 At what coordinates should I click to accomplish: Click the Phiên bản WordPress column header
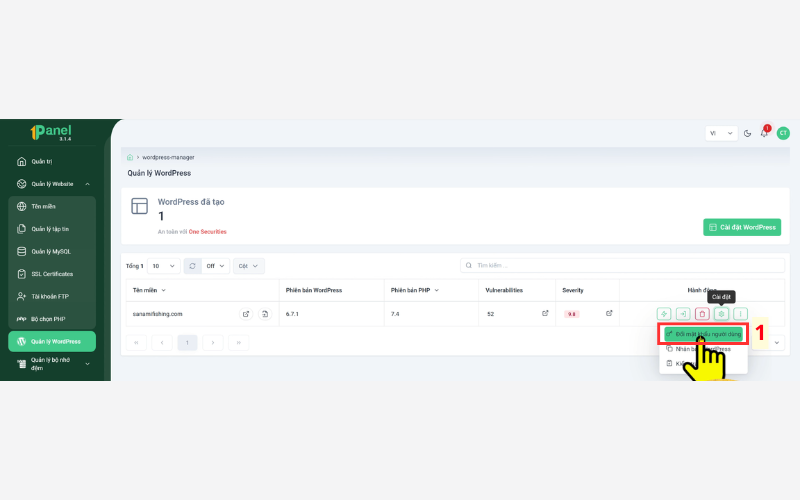[x=314, y=290]
